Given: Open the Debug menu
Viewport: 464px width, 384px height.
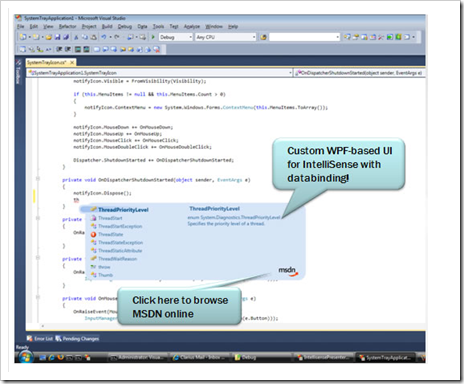Looking at the screenshot, I should click(x=125, y=26).
